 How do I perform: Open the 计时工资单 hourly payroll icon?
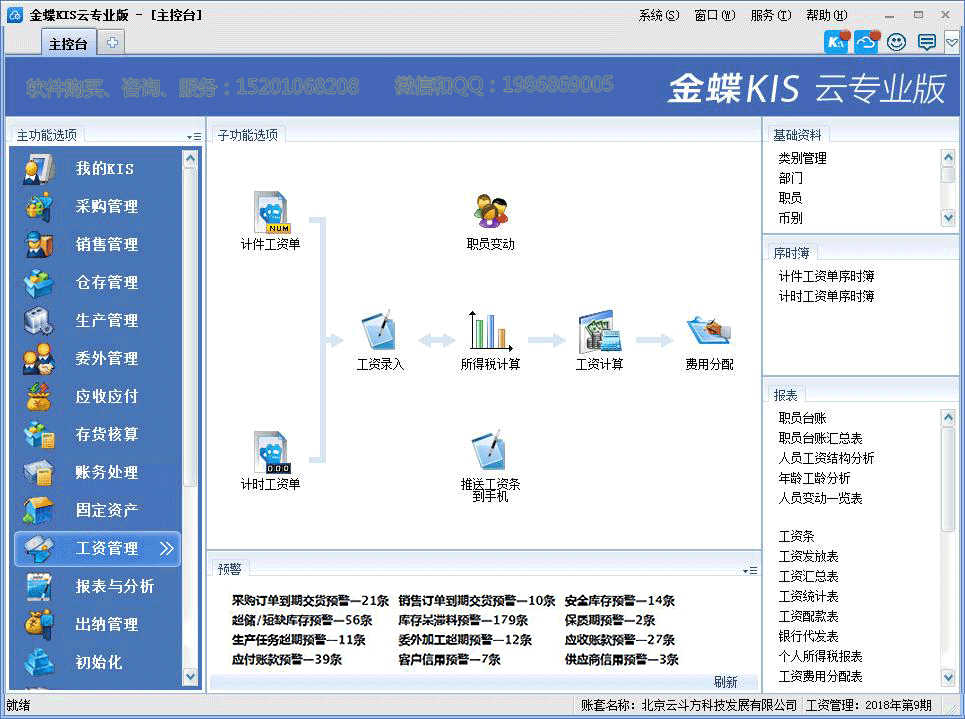click(270, 452)
